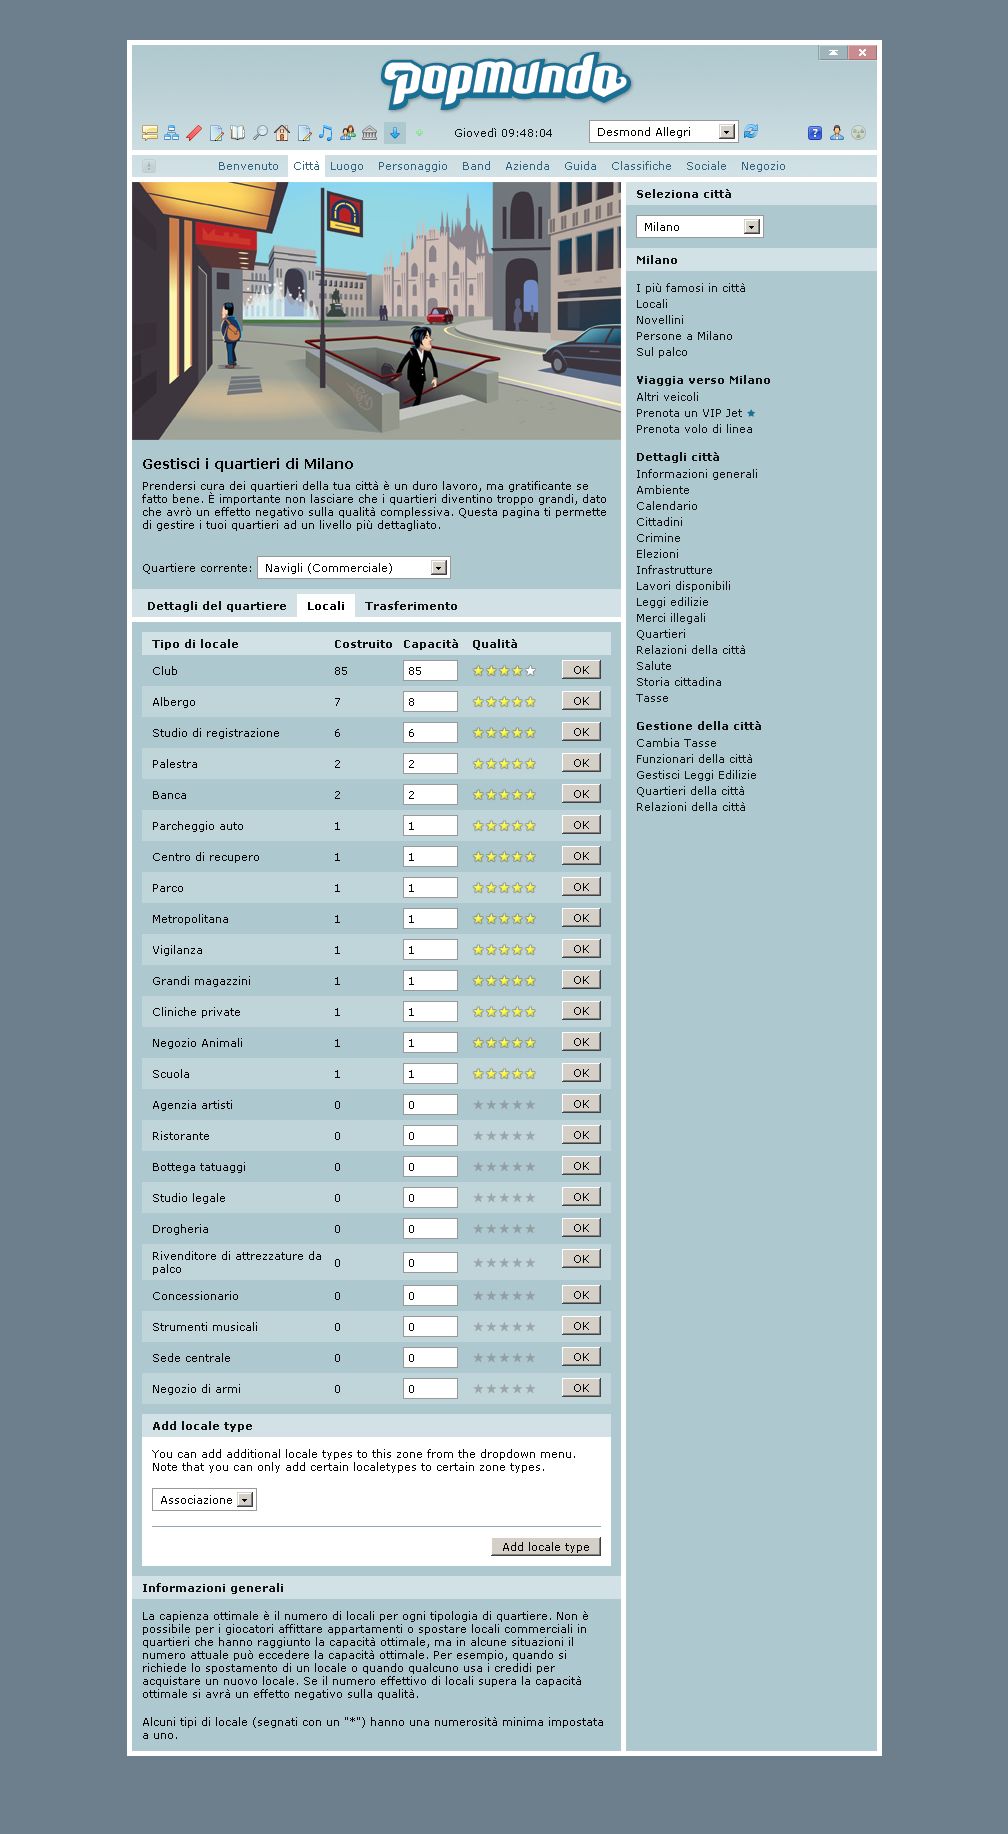
Task: Click the Add locale type button
Action: [546, 1547]
